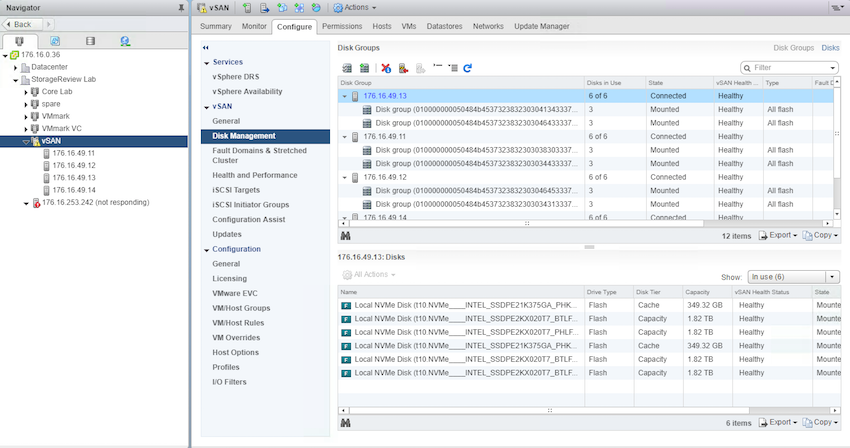Switch to Networking navigator view
850x448 pixels.
[125, 41]
